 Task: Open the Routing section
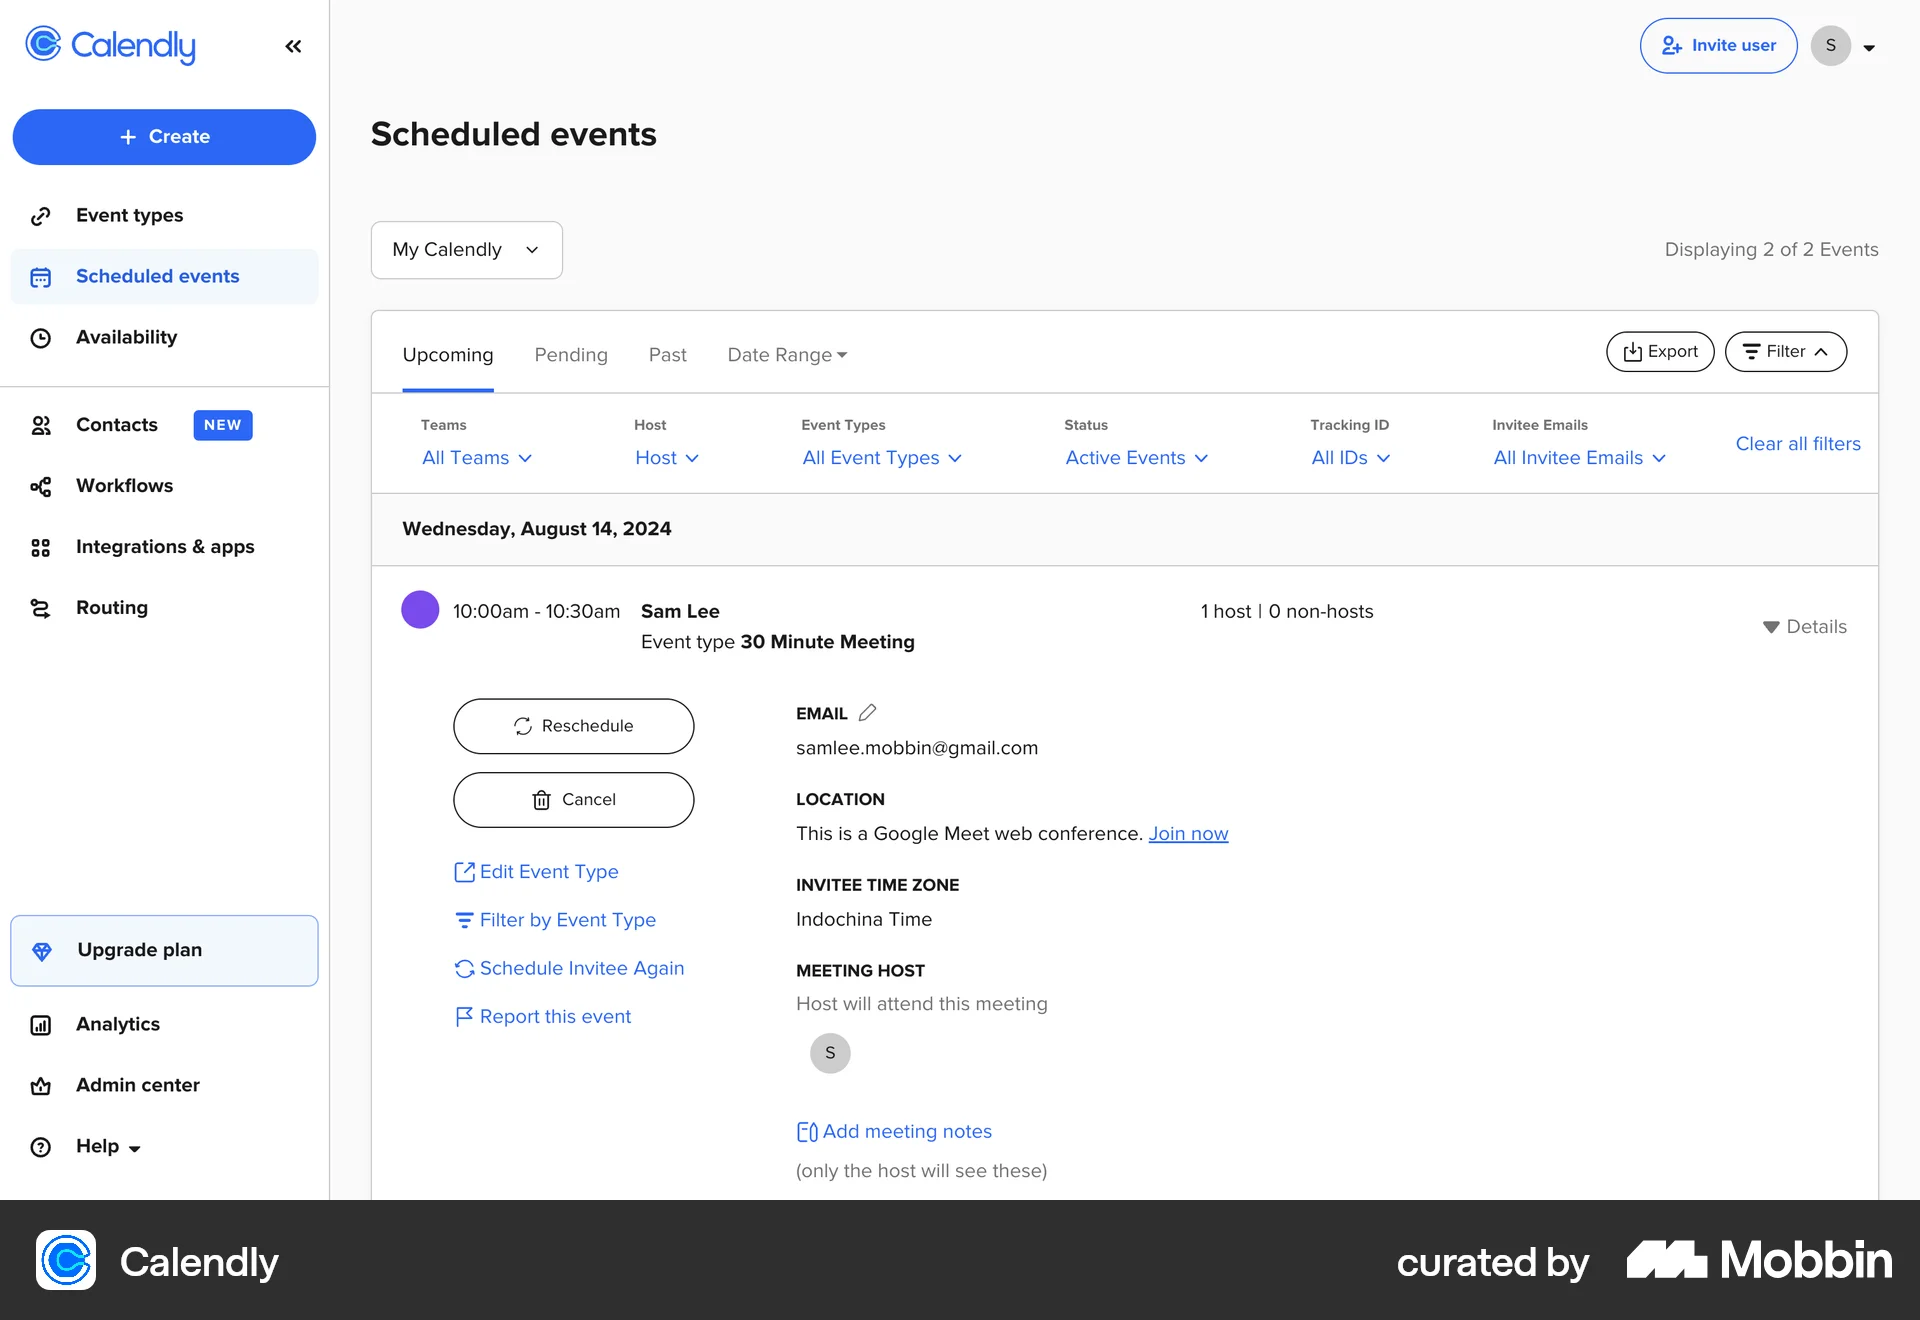tap(111, 607)
